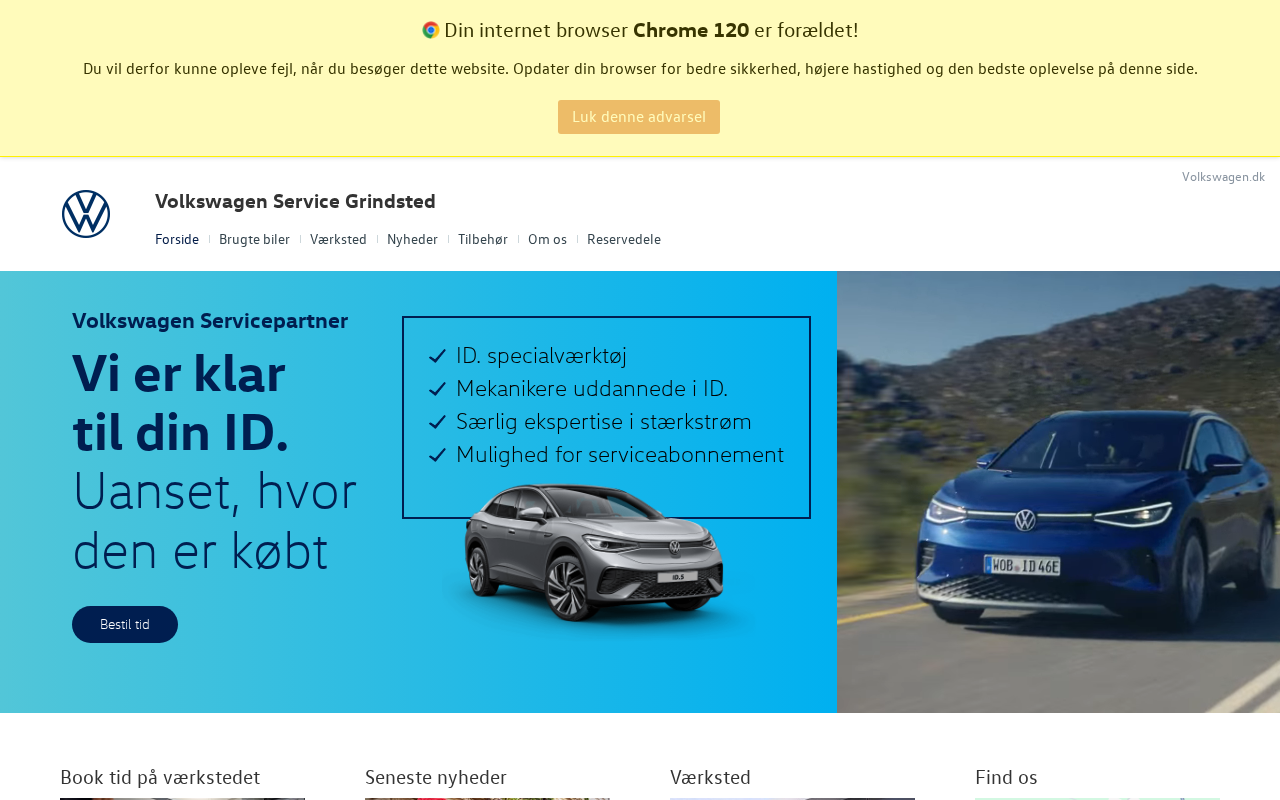The image size is (1280, 800).
Task: Select Tilbehør in the navigation bar
Action: (x=483, y=239)
